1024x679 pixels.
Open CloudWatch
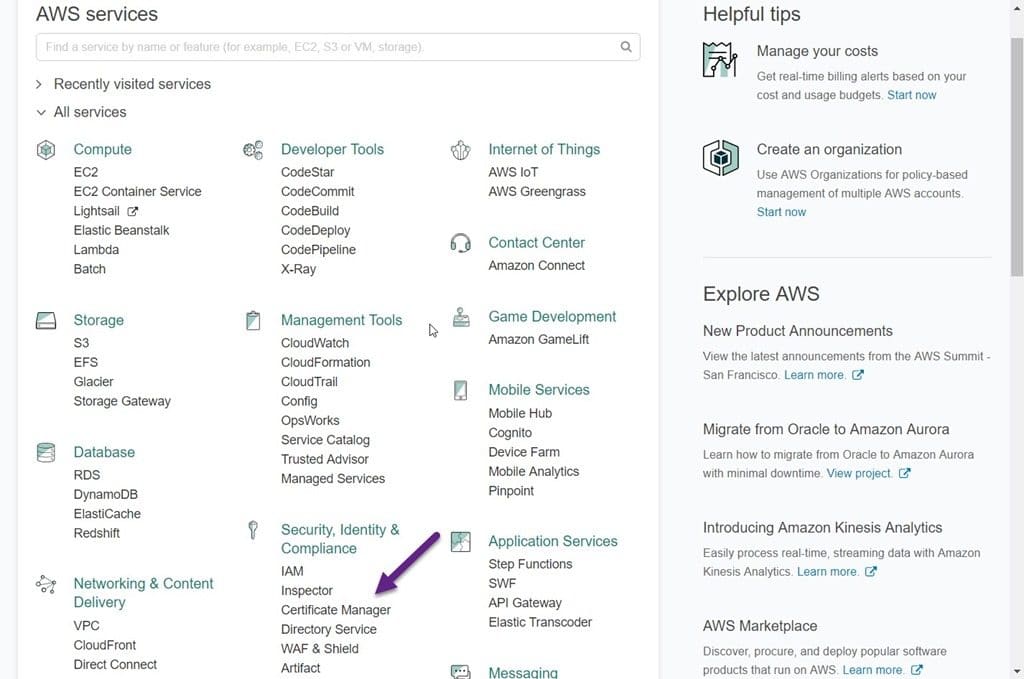(315, 343)
